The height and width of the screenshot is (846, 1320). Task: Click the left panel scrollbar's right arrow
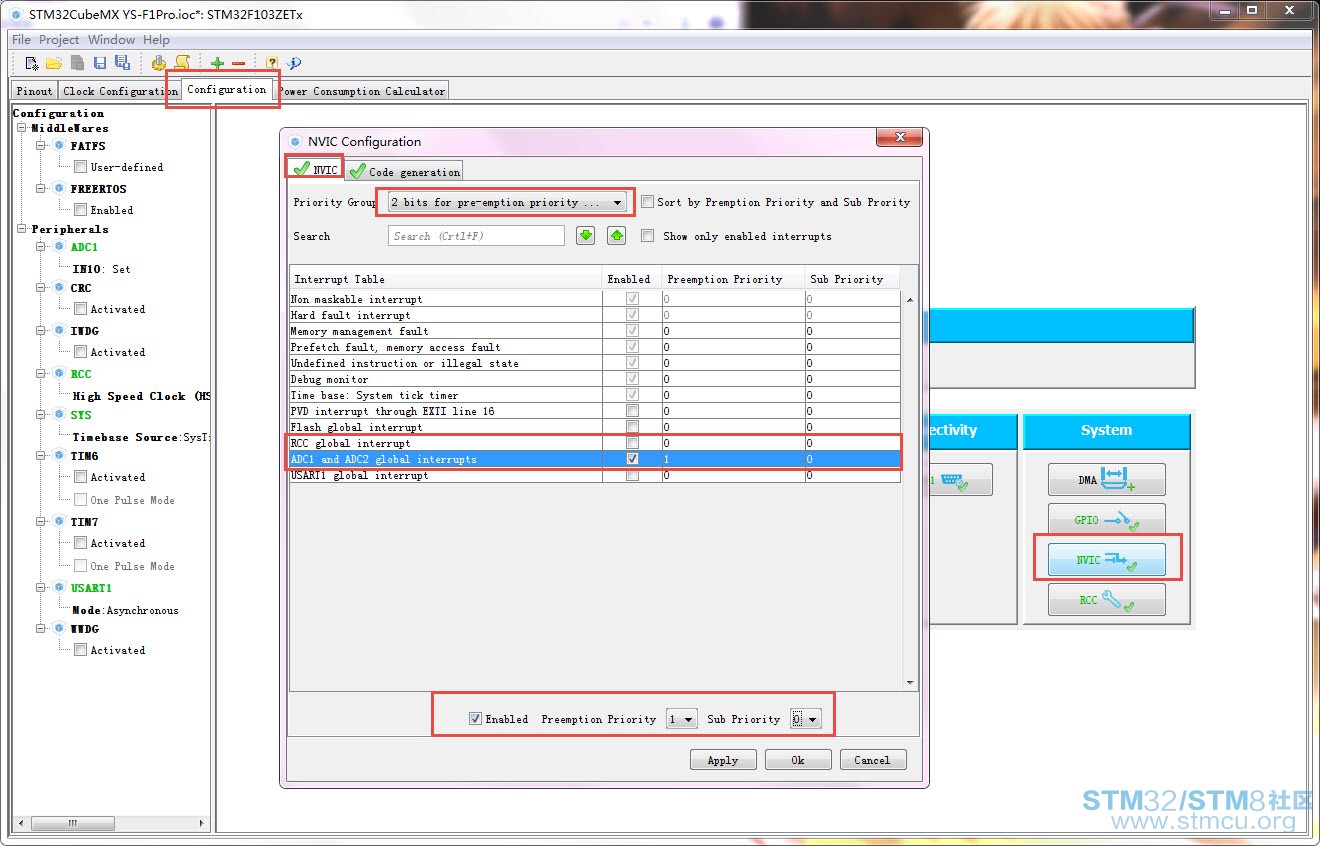[202, 824]
